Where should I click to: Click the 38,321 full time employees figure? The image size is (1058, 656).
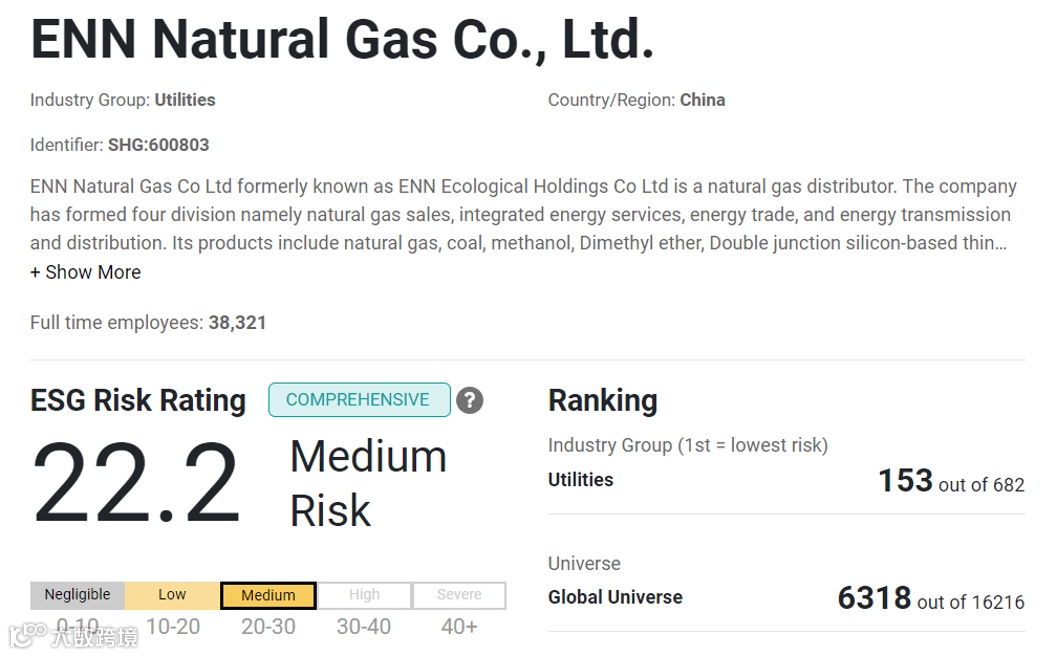pyautogui.click(x=237, y=323)
